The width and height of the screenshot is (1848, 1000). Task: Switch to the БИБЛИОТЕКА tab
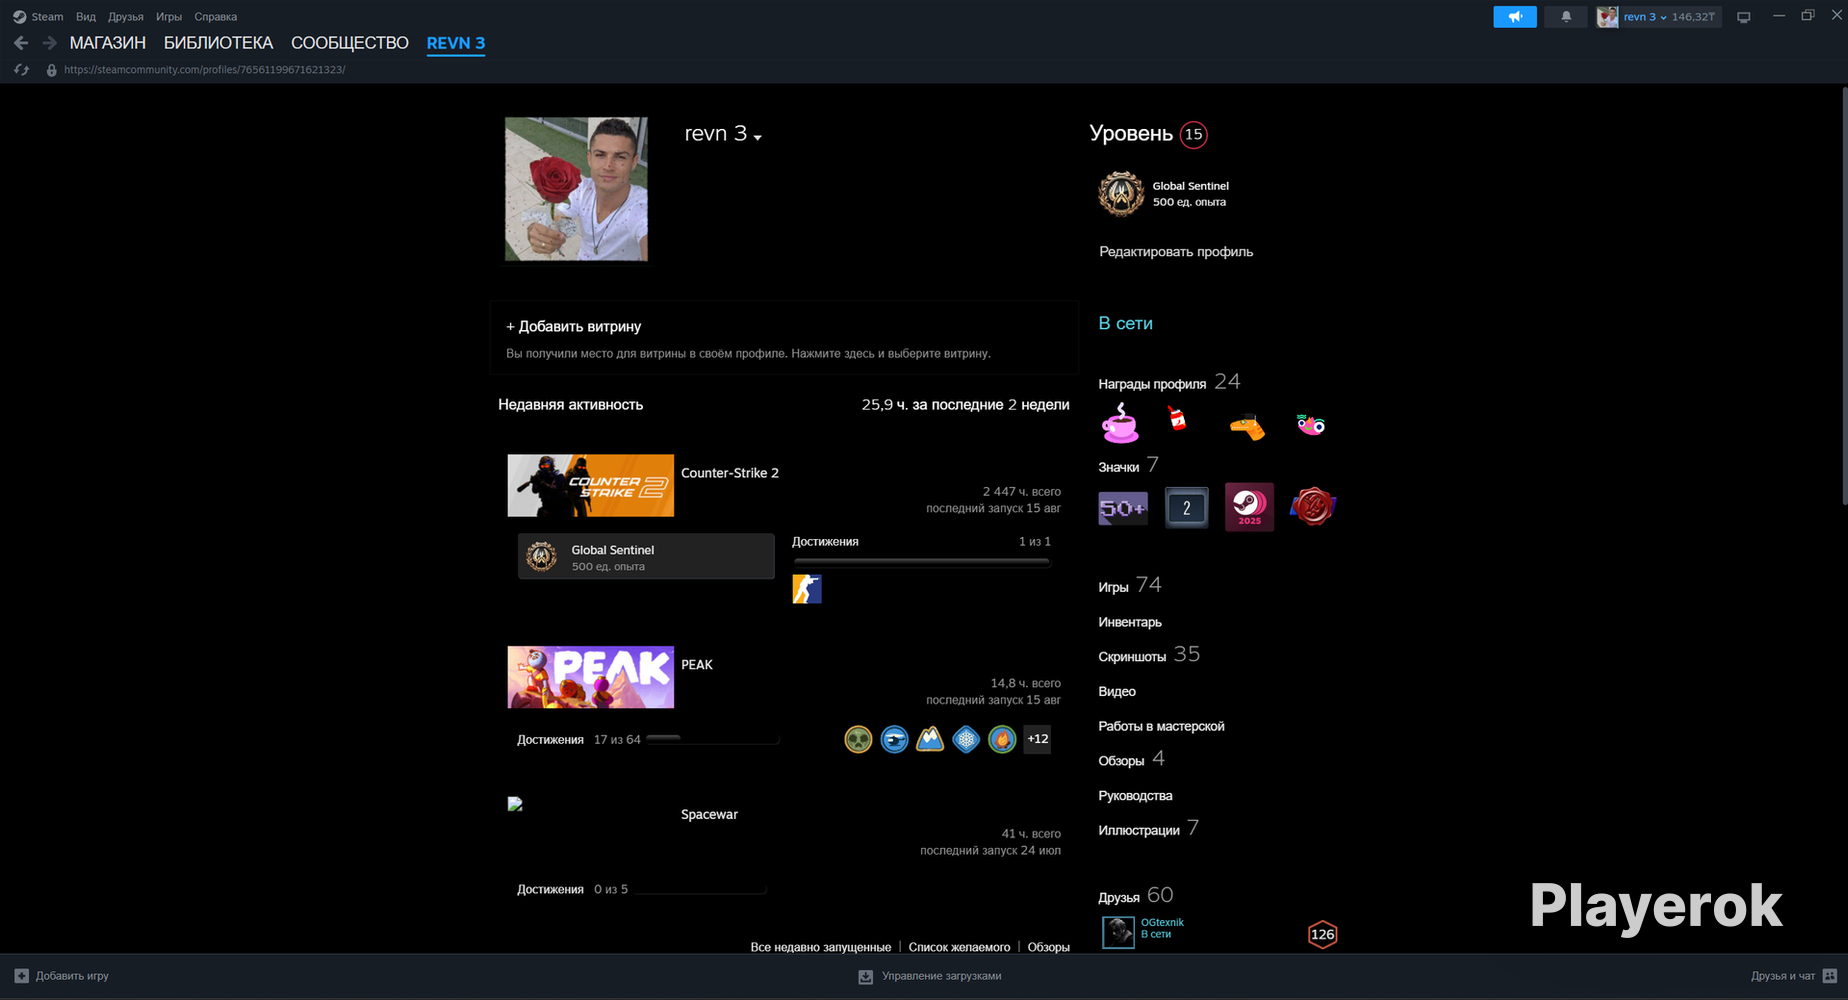(218, 43)
